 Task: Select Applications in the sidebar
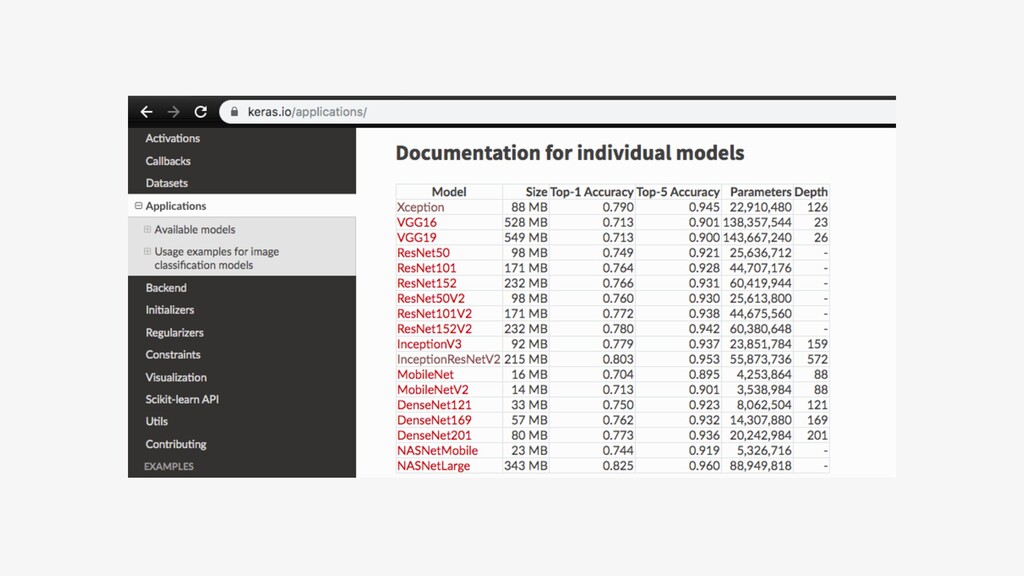176,206
